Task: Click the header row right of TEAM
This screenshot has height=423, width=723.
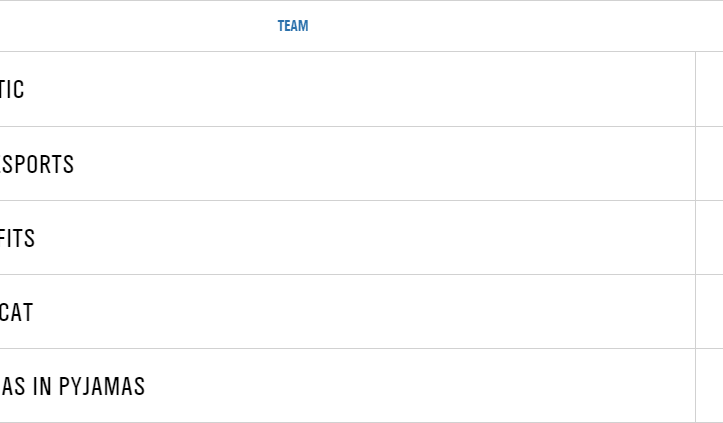Action: [500, 26]
